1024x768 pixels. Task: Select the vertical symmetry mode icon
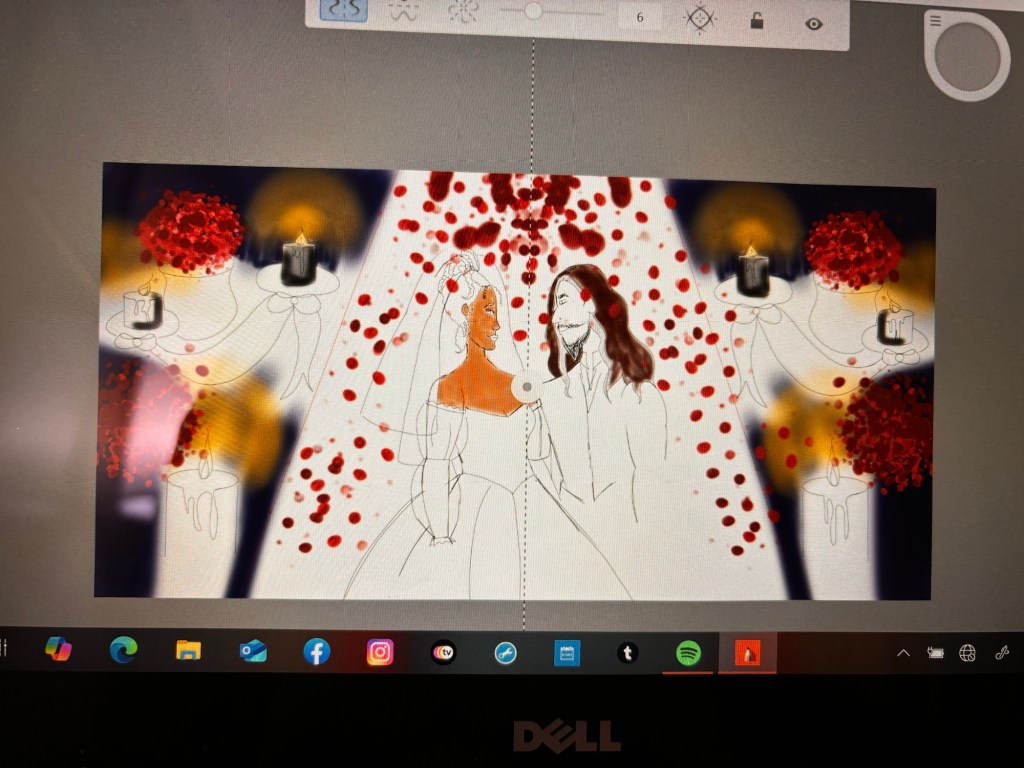pyautogui.click(x=344, y=10)
